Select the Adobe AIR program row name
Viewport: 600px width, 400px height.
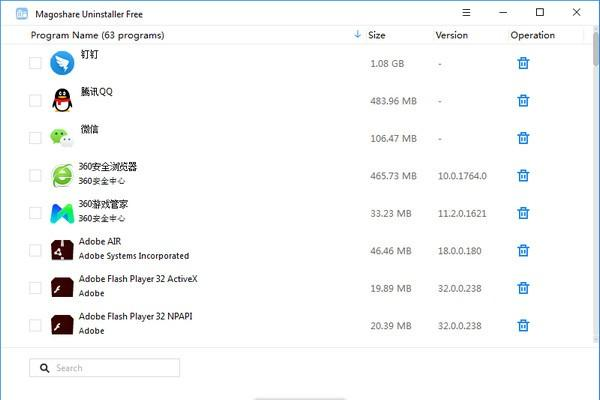(100, 242)
